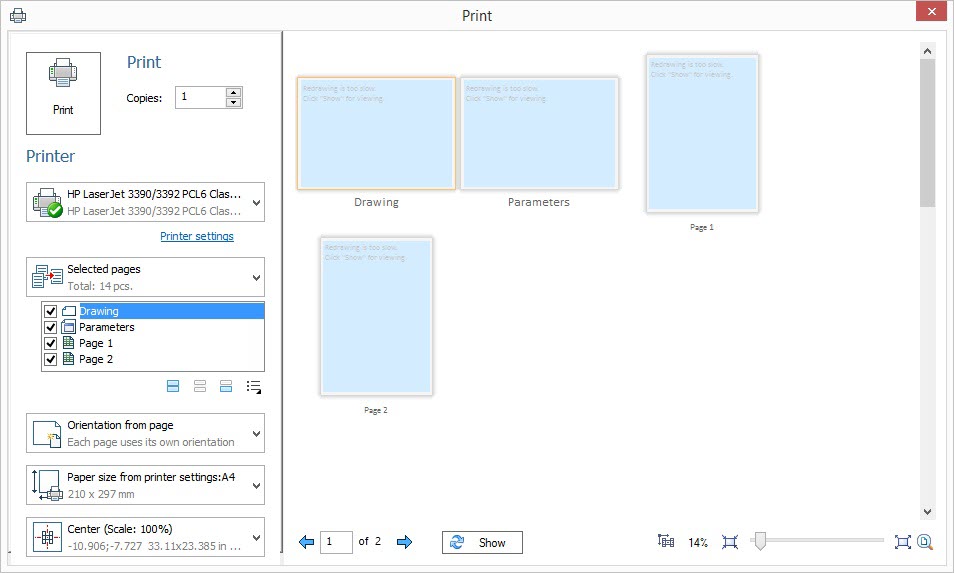
Task: Uncheck the Drawing checkbox
Action: click(50, 311)
